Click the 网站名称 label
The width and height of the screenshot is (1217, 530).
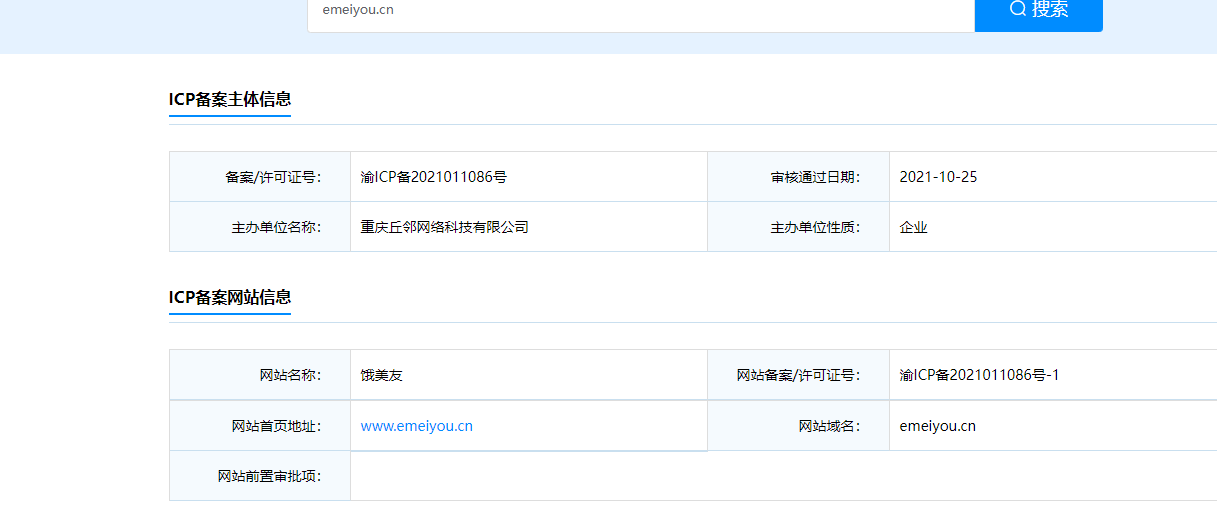290,375
